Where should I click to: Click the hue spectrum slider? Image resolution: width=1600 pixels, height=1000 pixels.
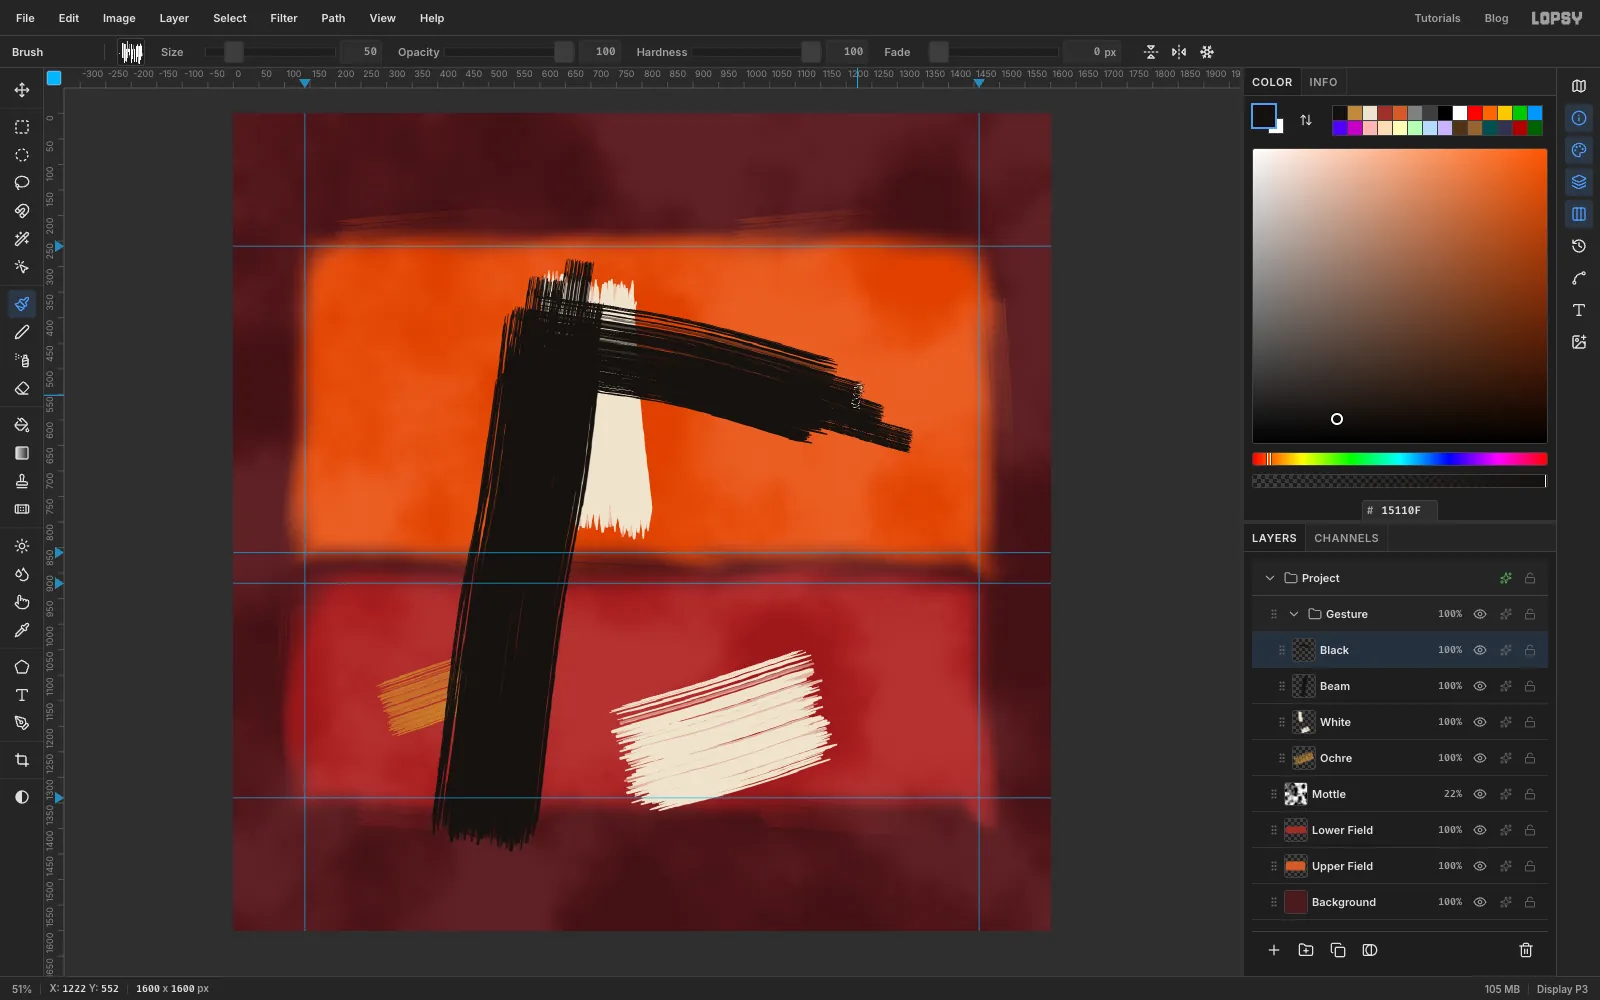[x=1400, y=459]
